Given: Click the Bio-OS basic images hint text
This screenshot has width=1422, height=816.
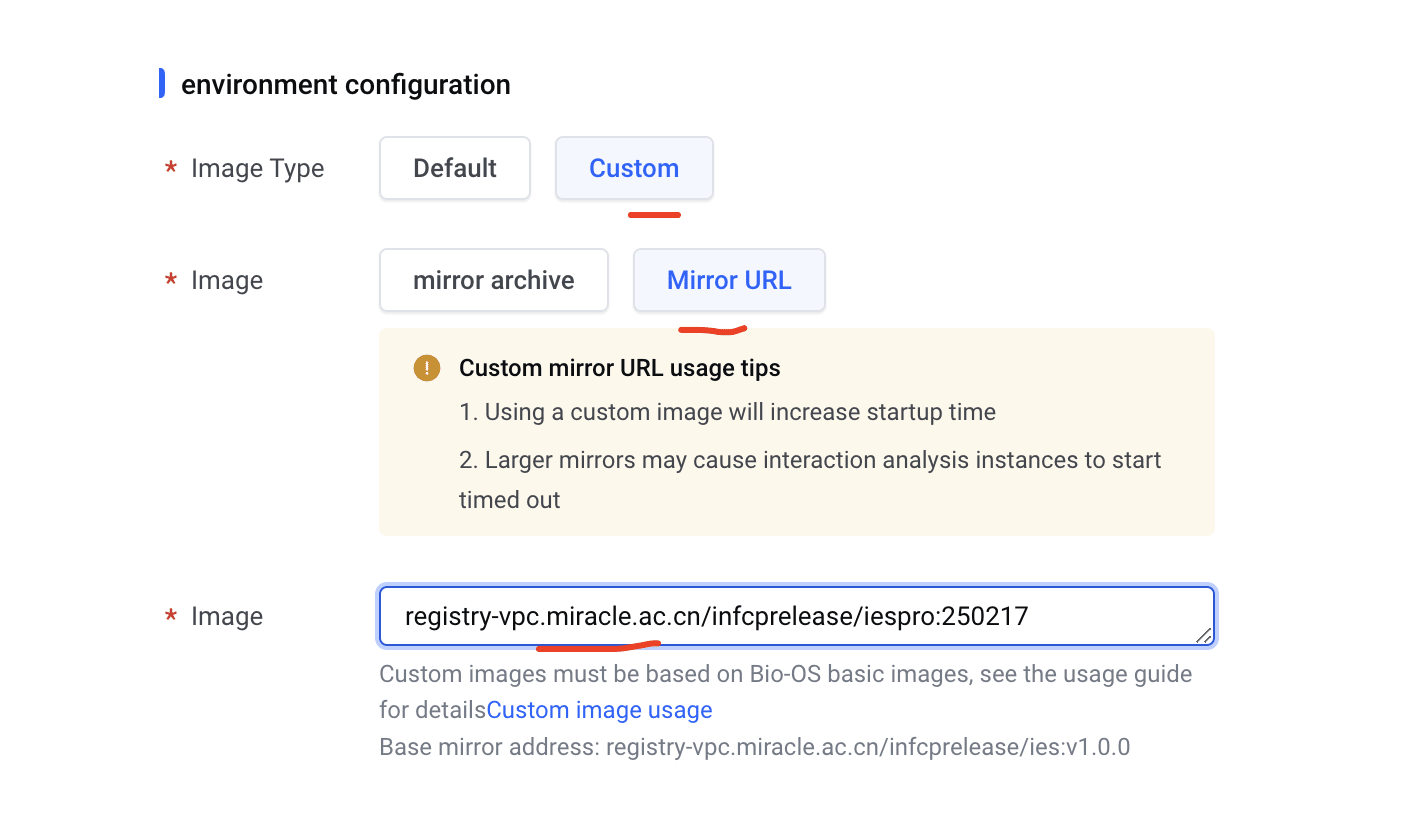Looking at the screenshot, I should coord(785,674).
